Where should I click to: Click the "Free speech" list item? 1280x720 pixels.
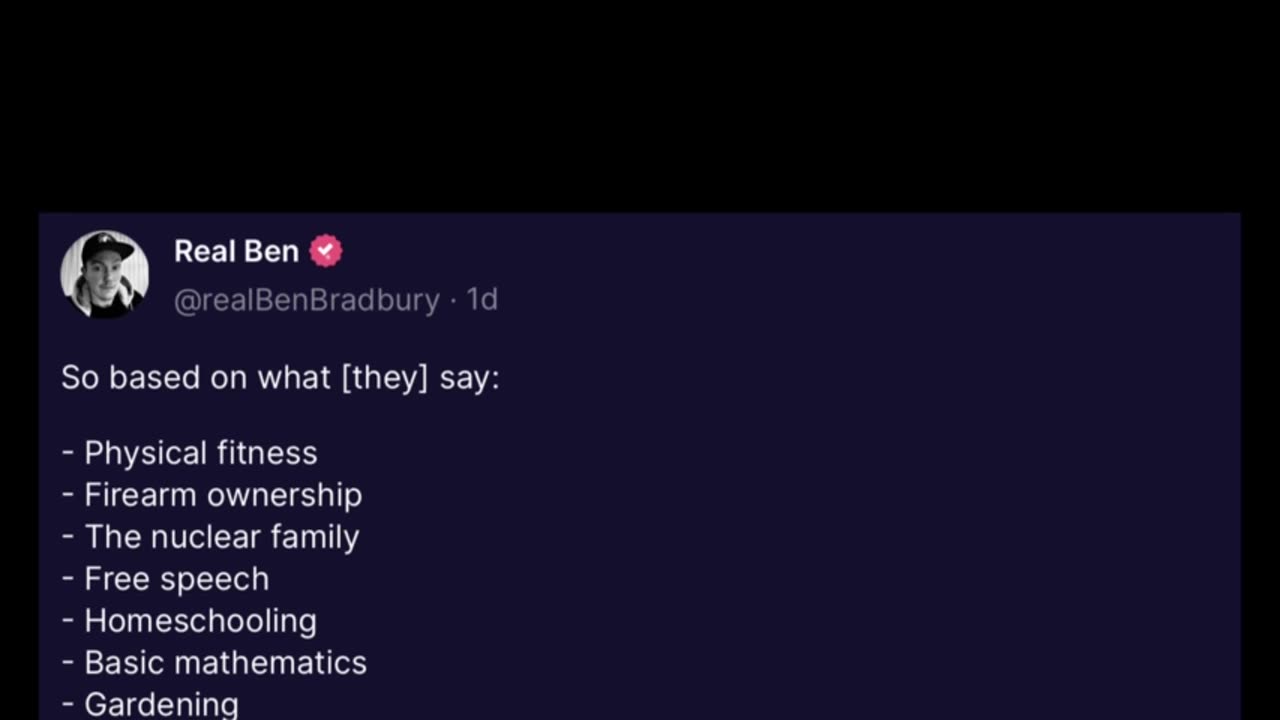point(165,579)
